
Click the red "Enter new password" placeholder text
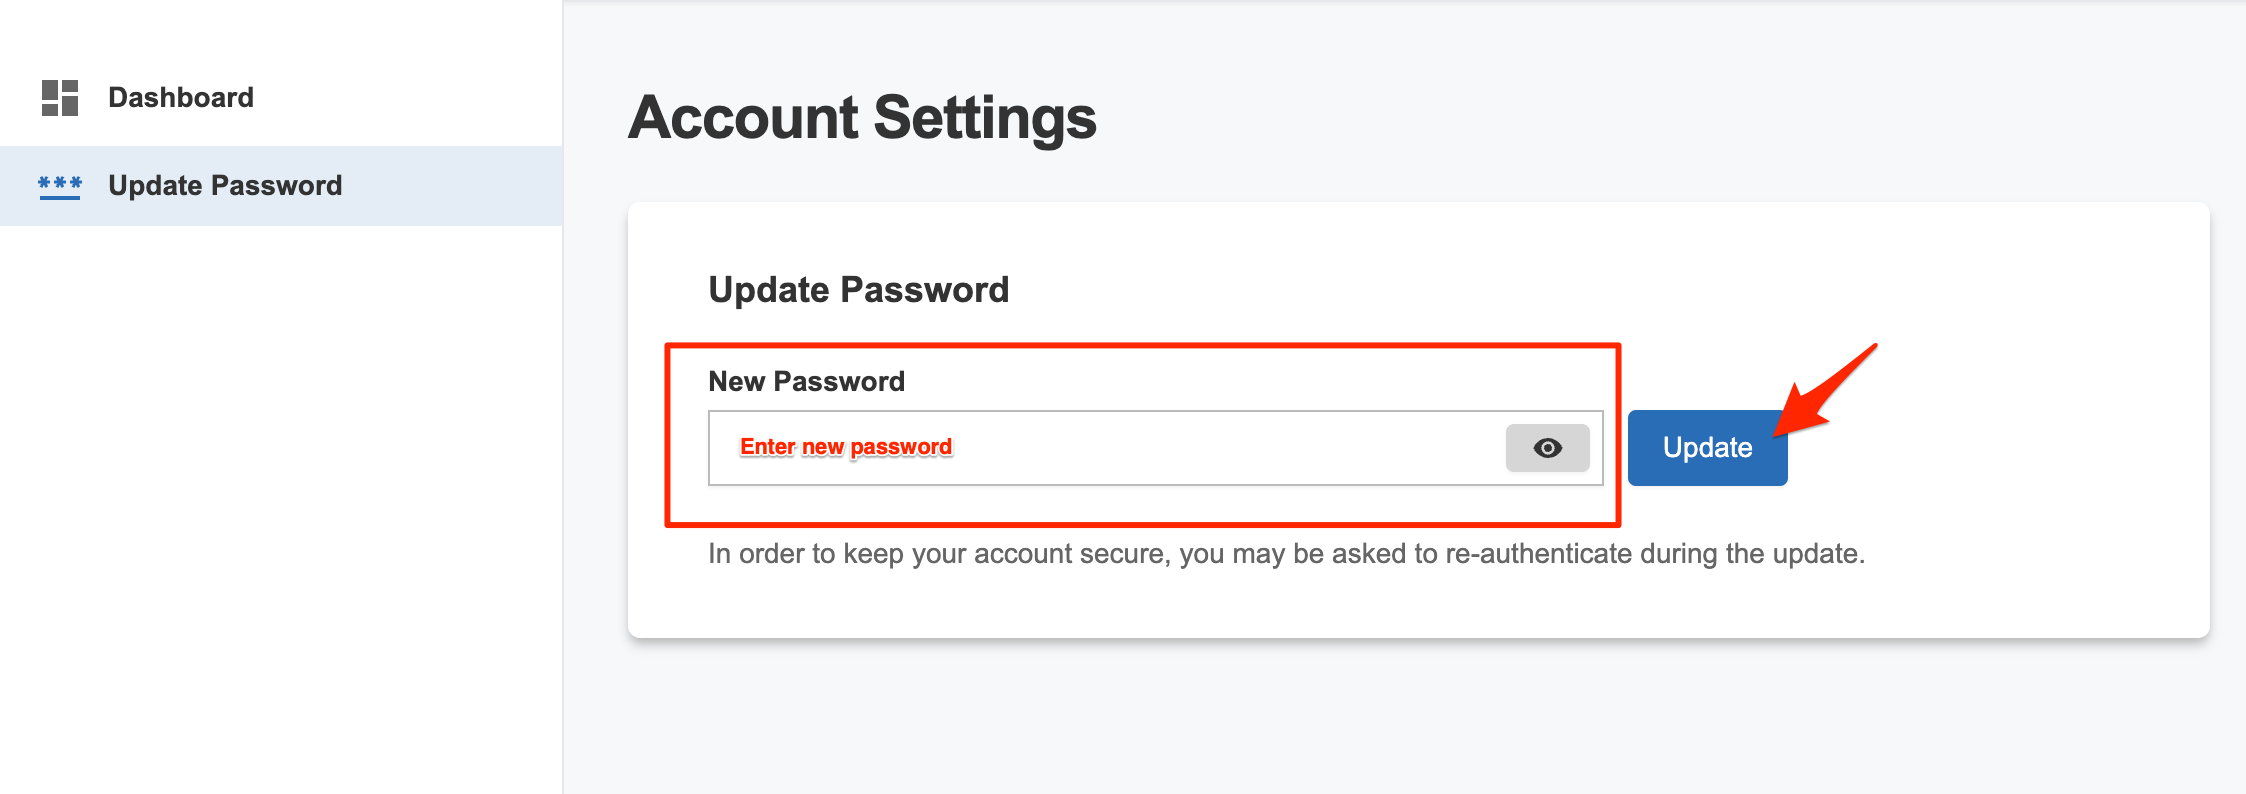[846, 447]
